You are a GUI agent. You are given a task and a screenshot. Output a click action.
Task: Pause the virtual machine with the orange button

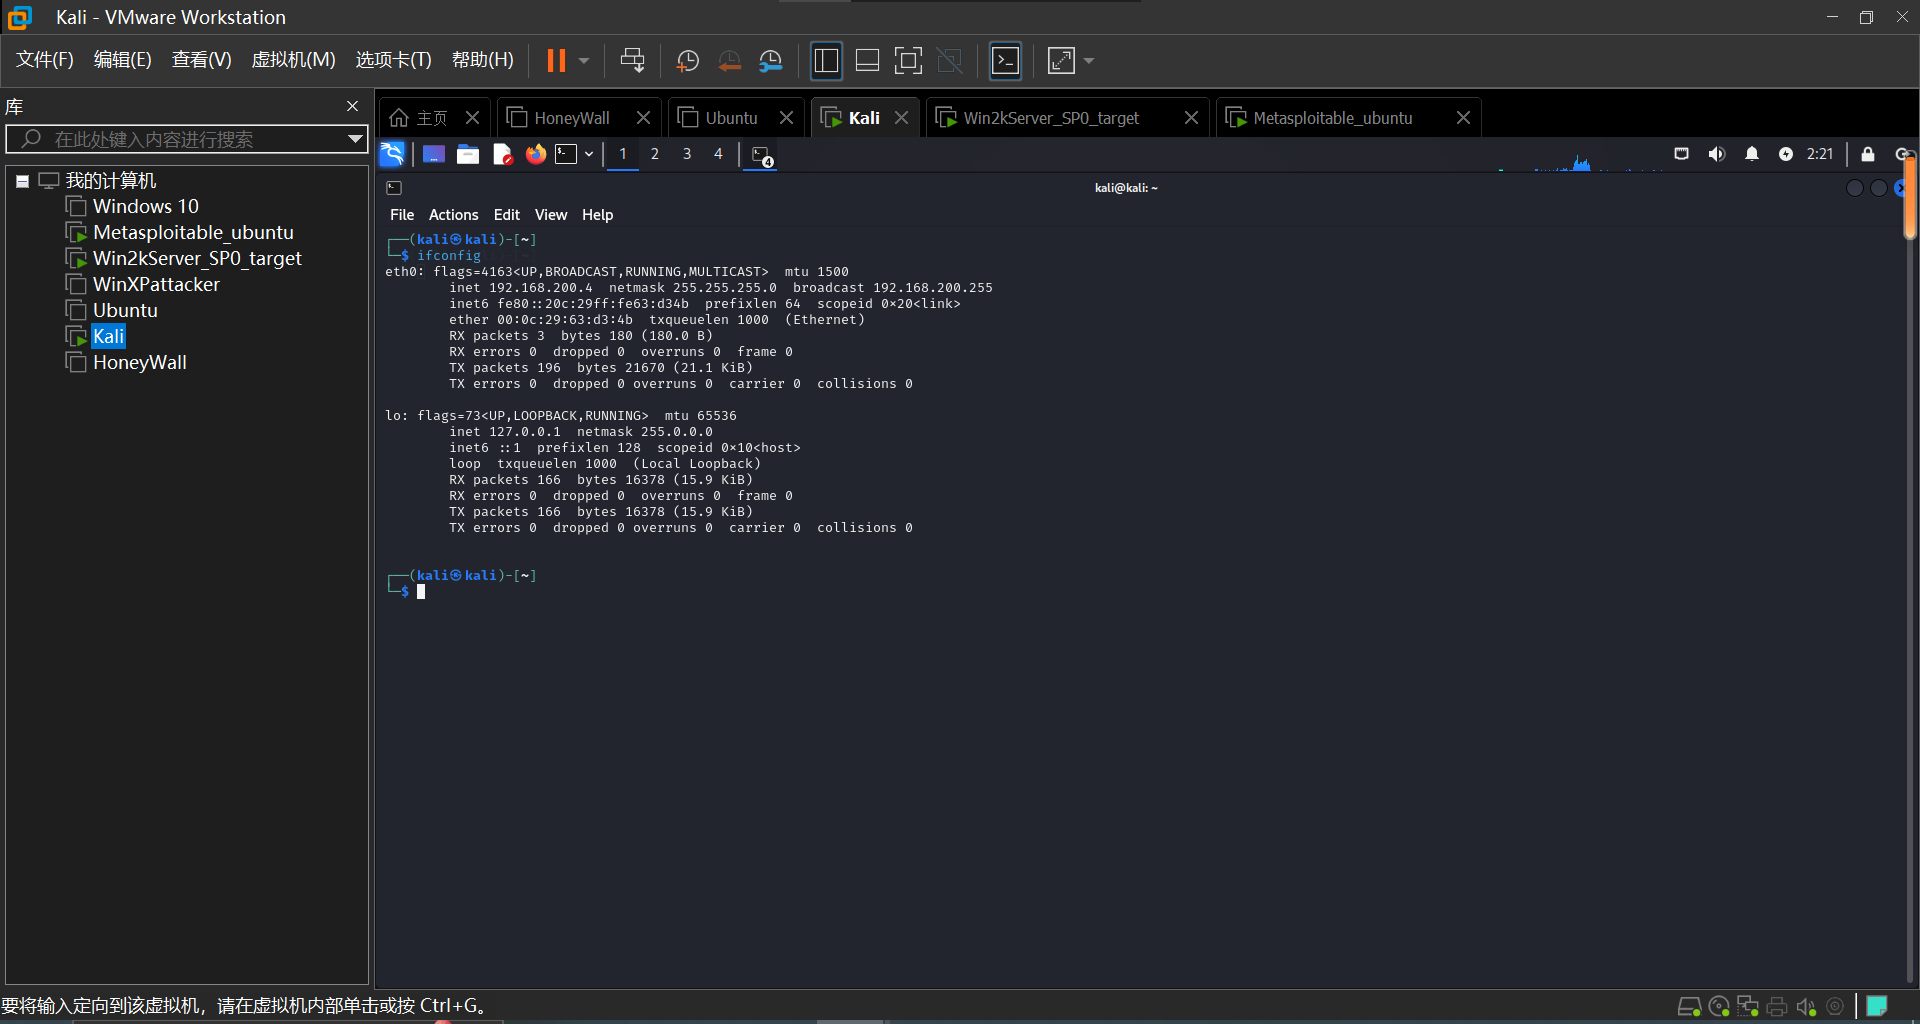point(556,61)
